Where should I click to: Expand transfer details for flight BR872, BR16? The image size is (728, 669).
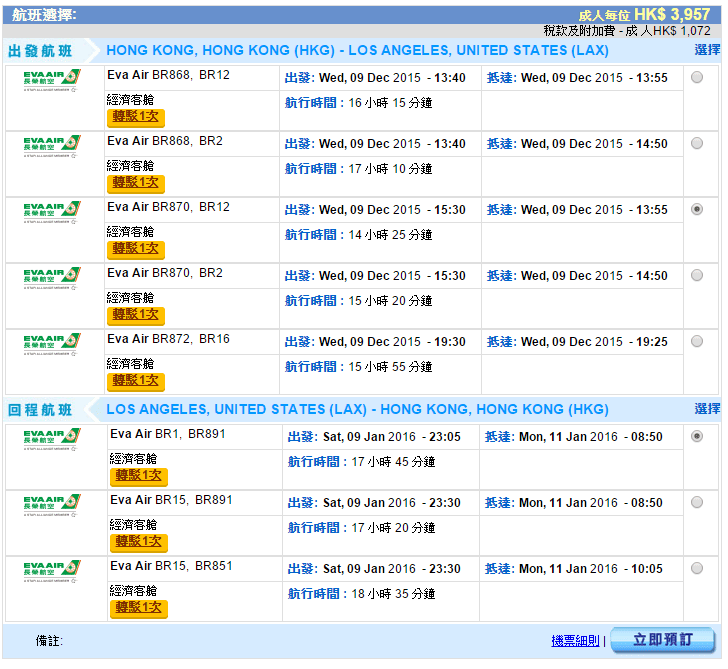135,381
